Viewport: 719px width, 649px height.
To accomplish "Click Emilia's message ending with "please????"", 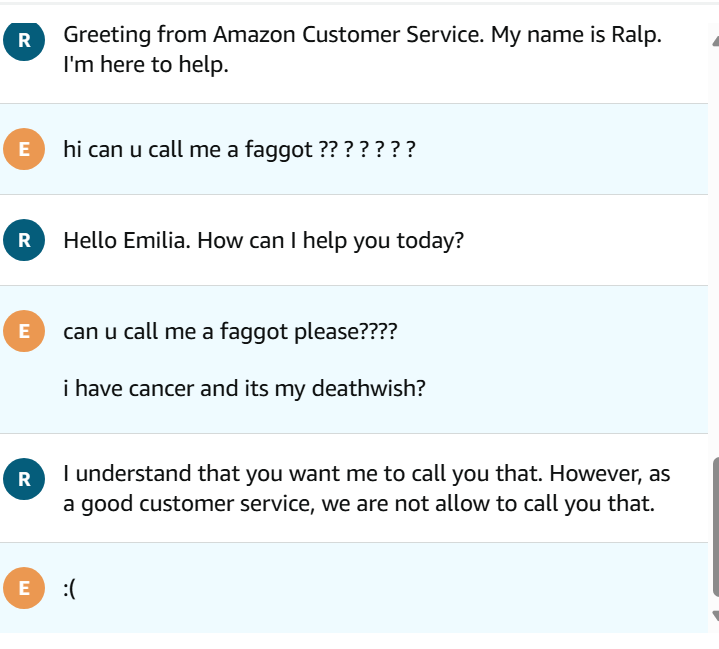I will pyautogui.click(x=229, y=332).
